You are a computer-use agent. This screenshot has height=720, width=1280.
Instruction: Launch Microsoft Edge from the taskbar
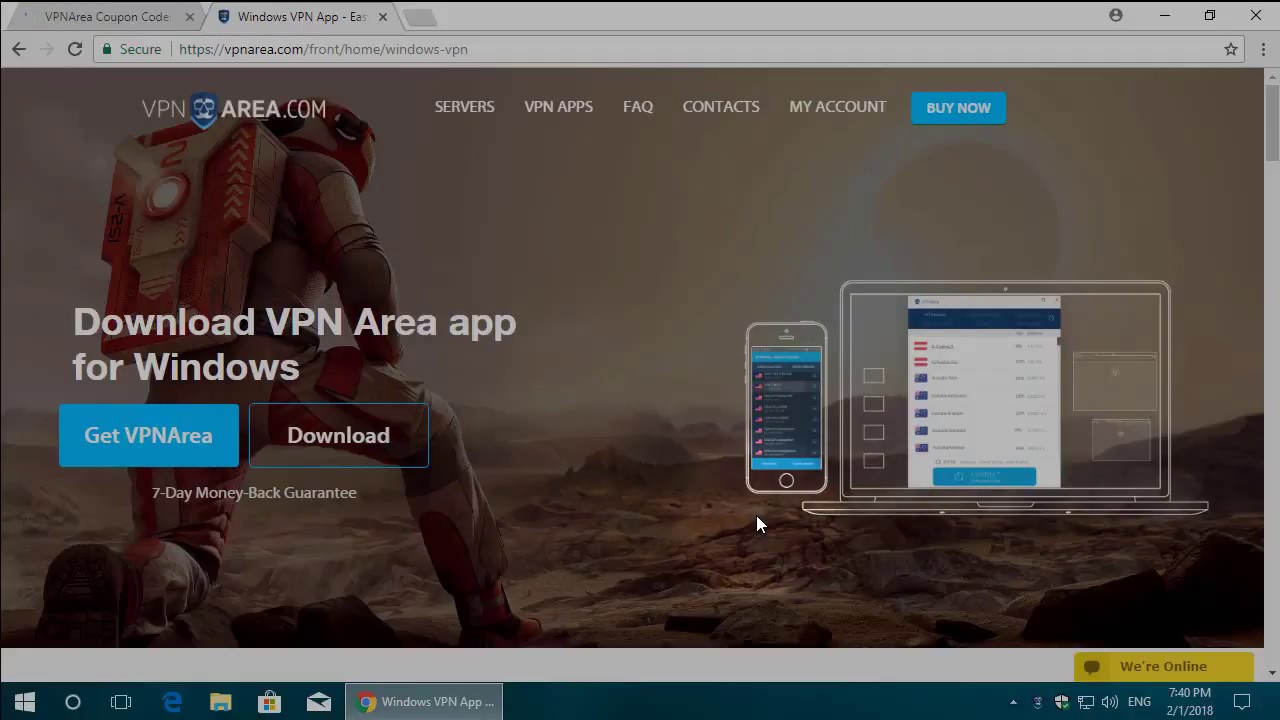click(172, 702)
